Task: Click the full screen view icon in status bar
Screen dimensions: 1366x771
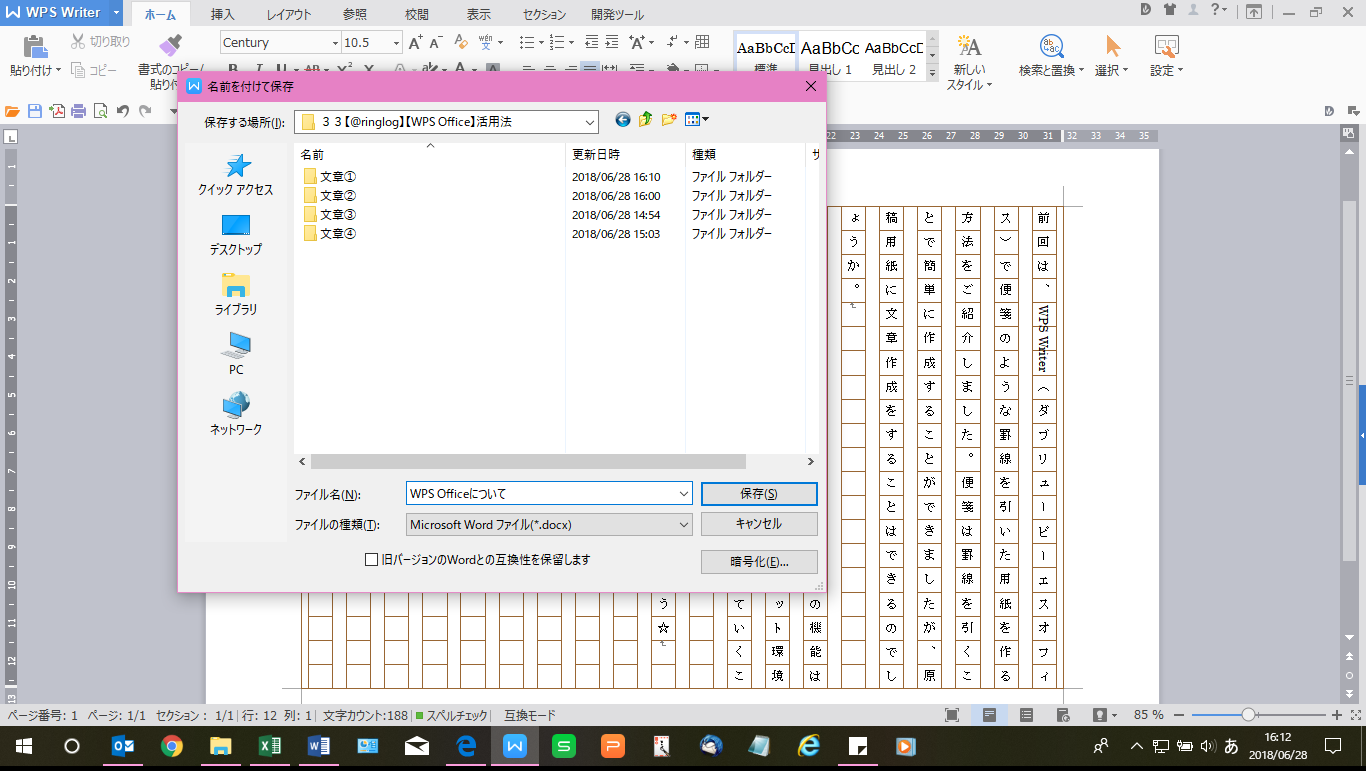Action: click(x=952, y=715)
